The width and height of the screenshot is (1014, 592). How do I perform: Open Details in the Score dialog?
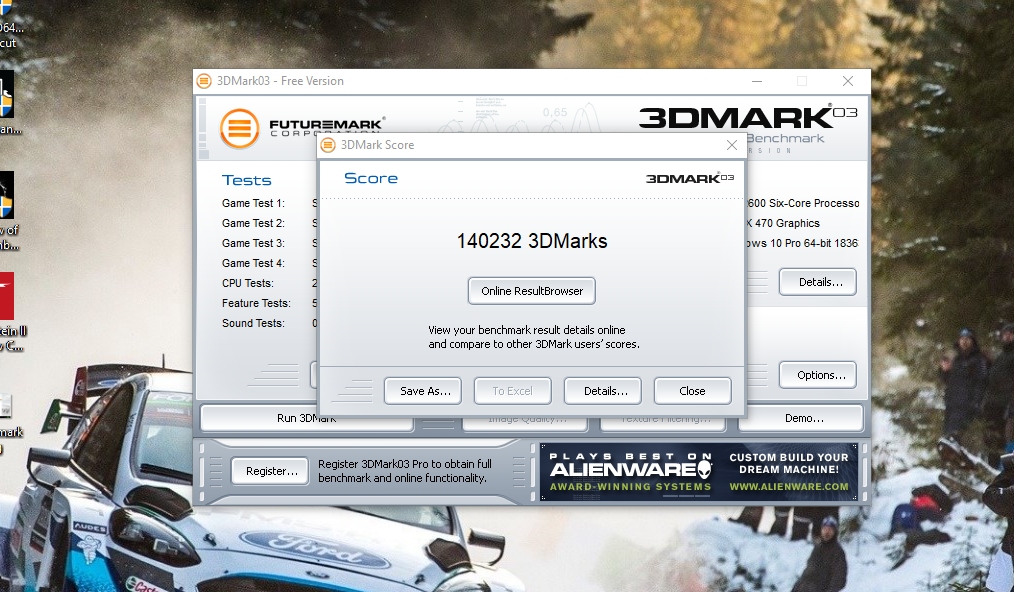pyautogui.click(x=603, y=391)
